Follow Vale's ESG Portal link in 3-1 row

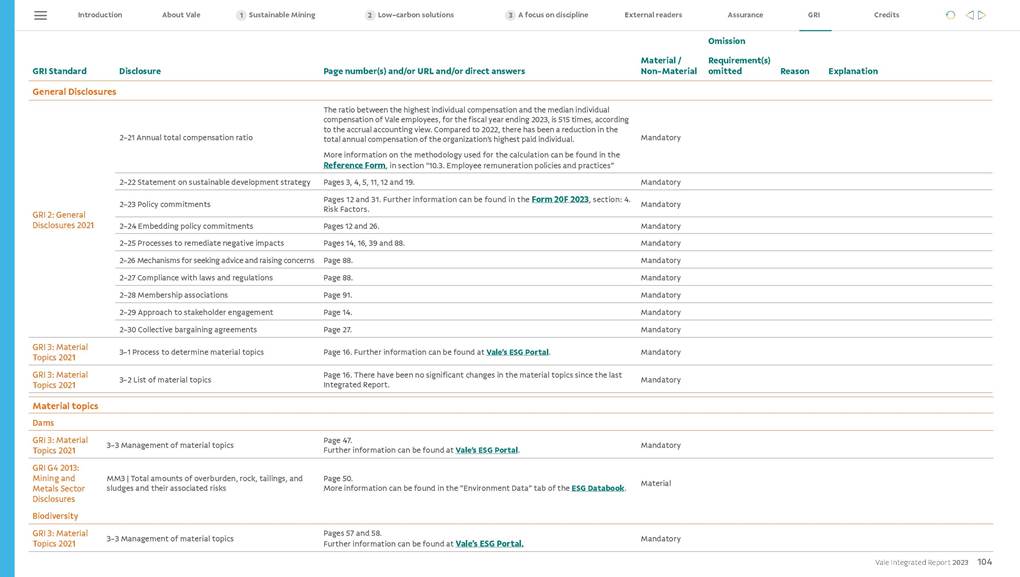point(517,352)
